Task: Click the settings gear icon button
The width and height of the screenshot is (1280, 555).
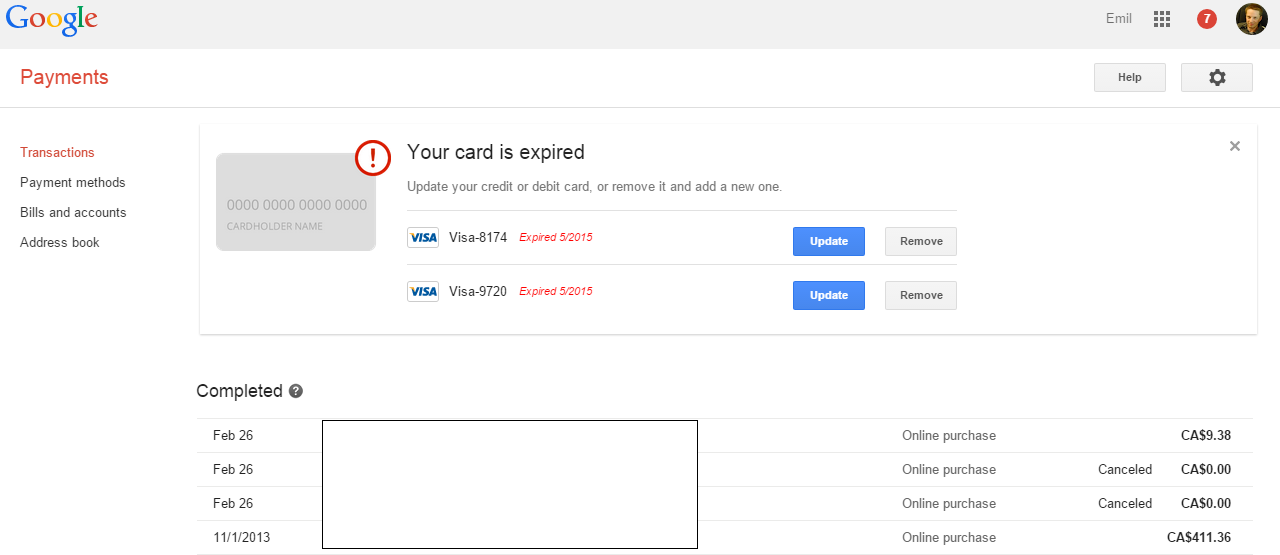Action: 1217,77
